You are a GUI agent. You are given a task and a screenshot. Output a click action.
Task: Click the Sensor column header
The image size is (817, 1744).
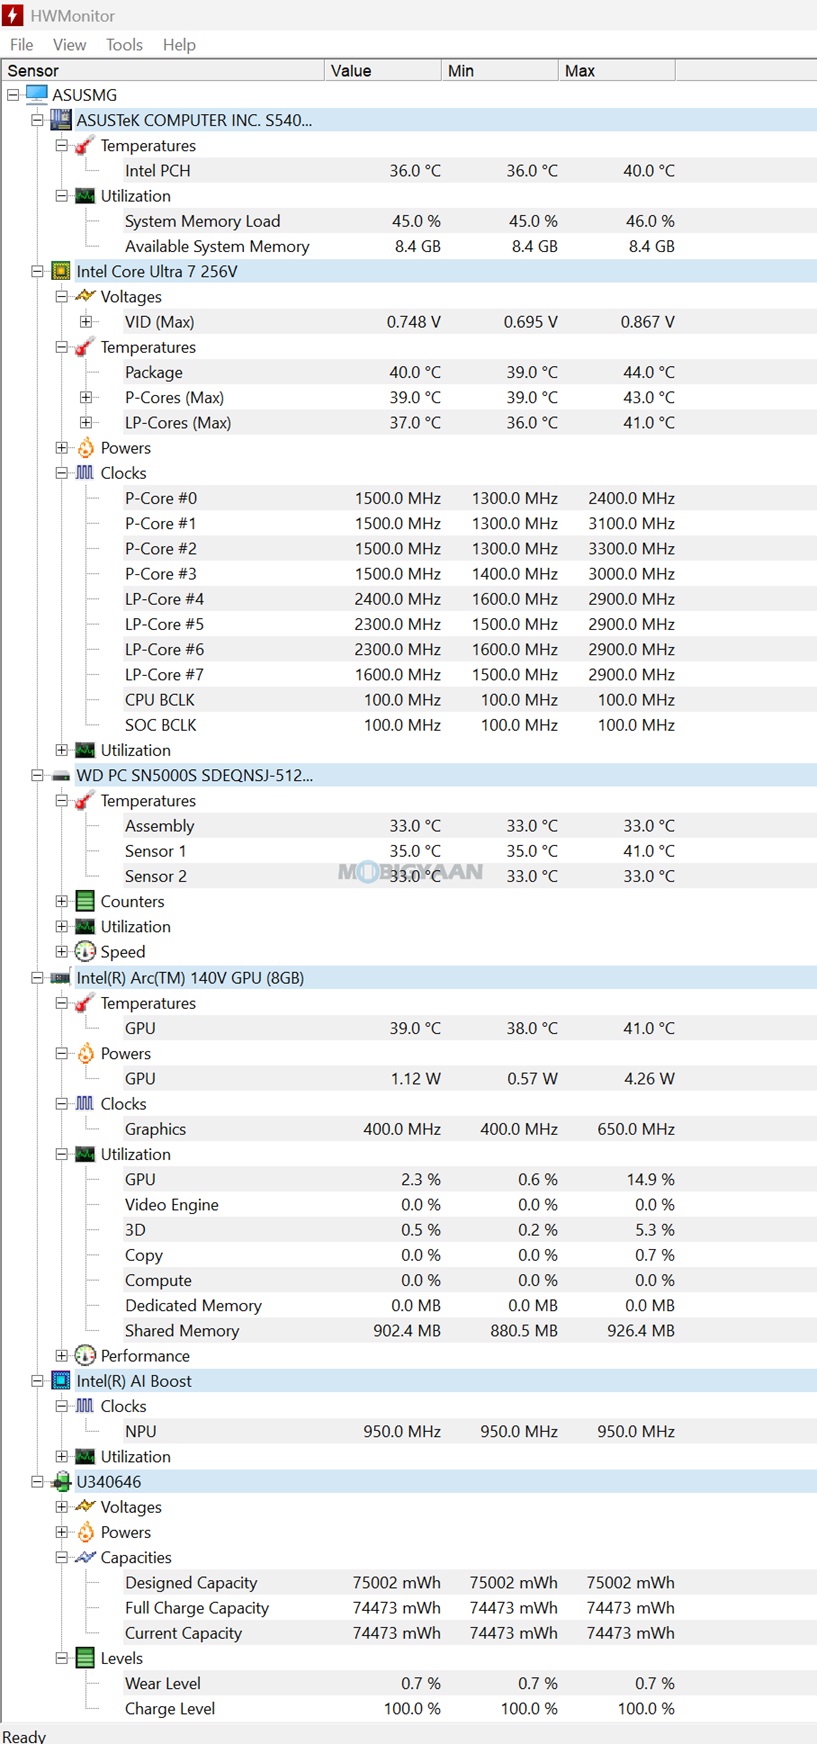[163, 70]
